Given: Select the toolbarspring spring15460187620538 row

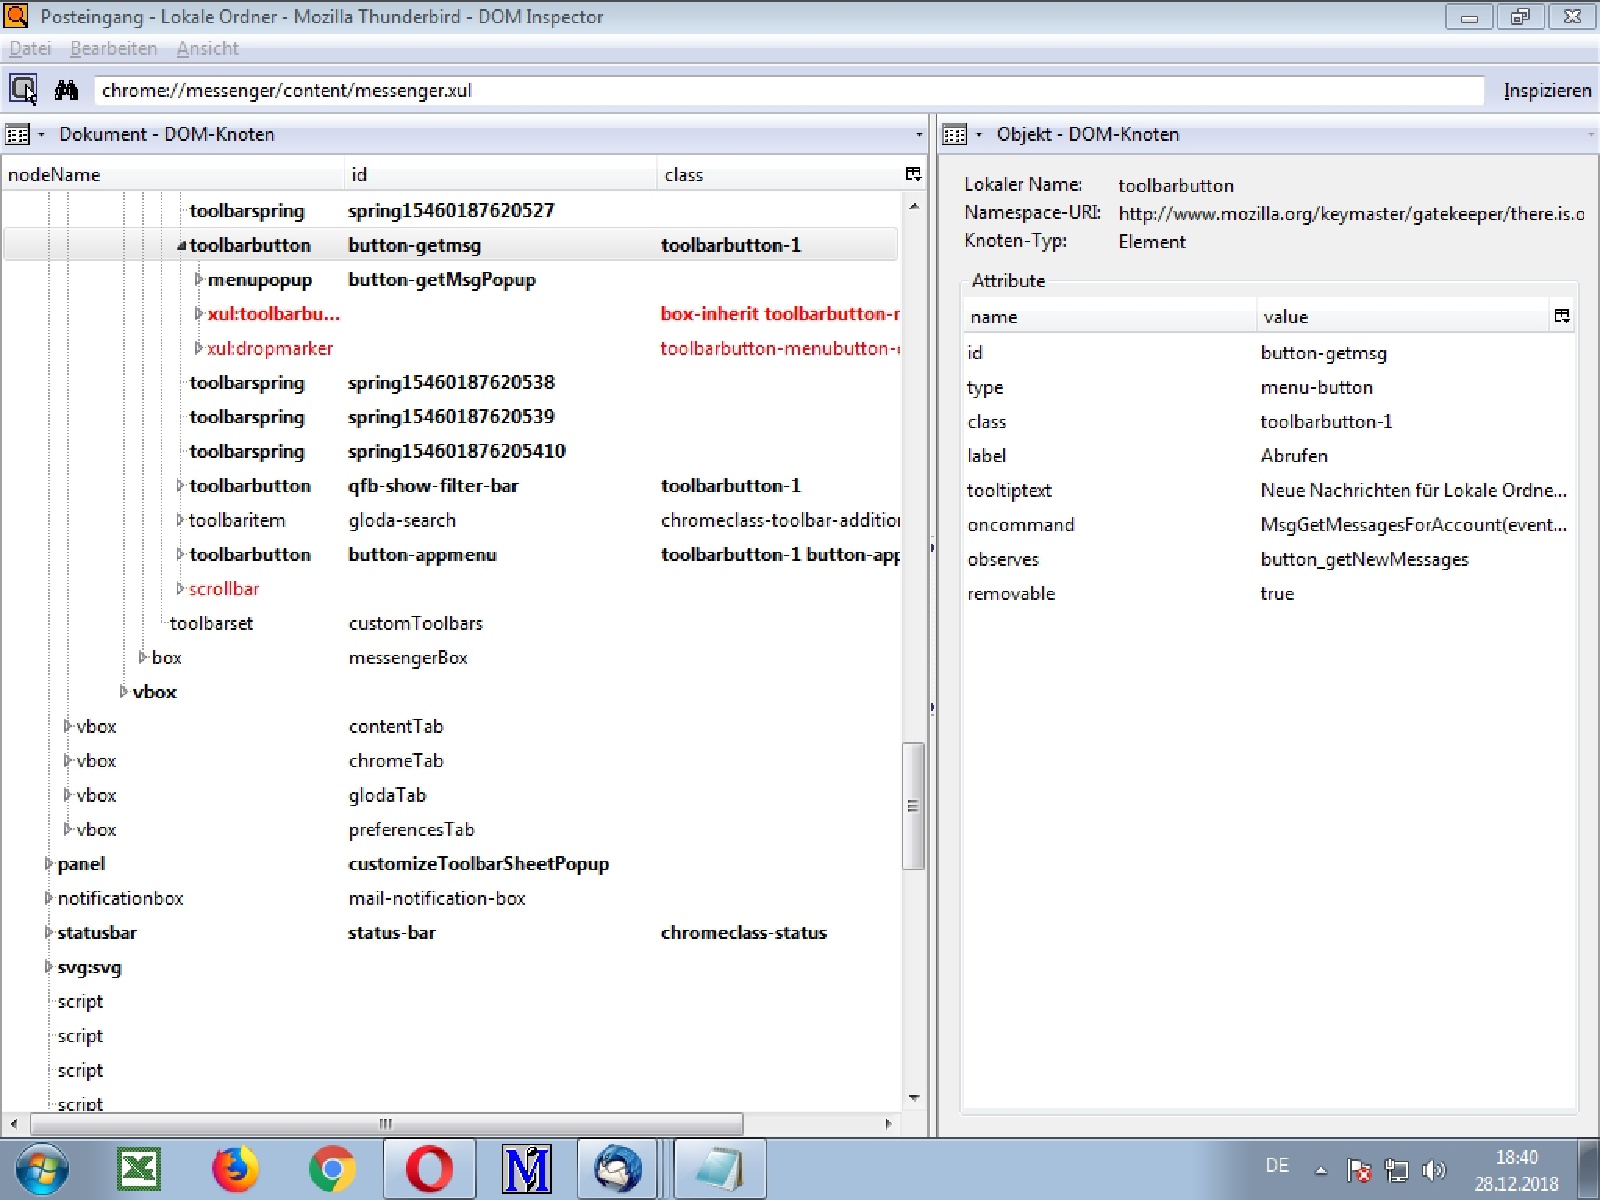Looking at the screenshot, I should point(451,382).
